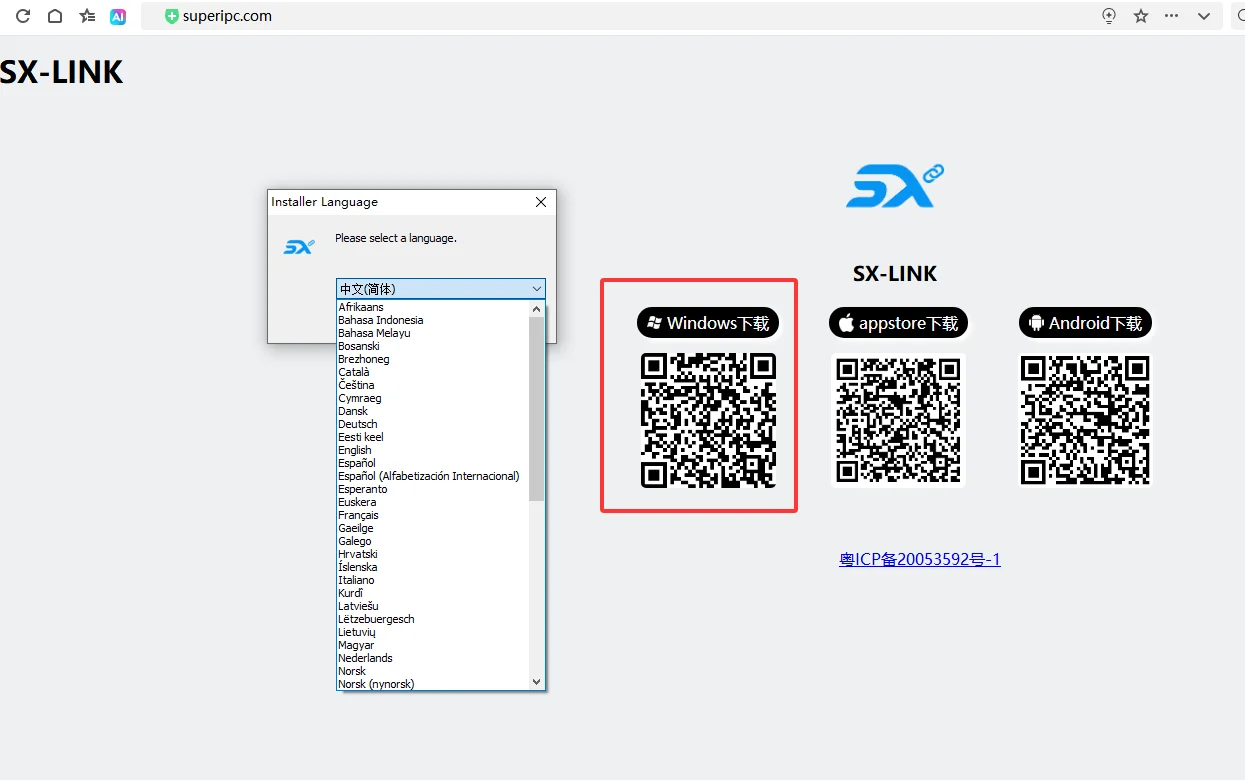Select Brezhoneg from the language list
The image size is (1245, 780).
(432, 359)
